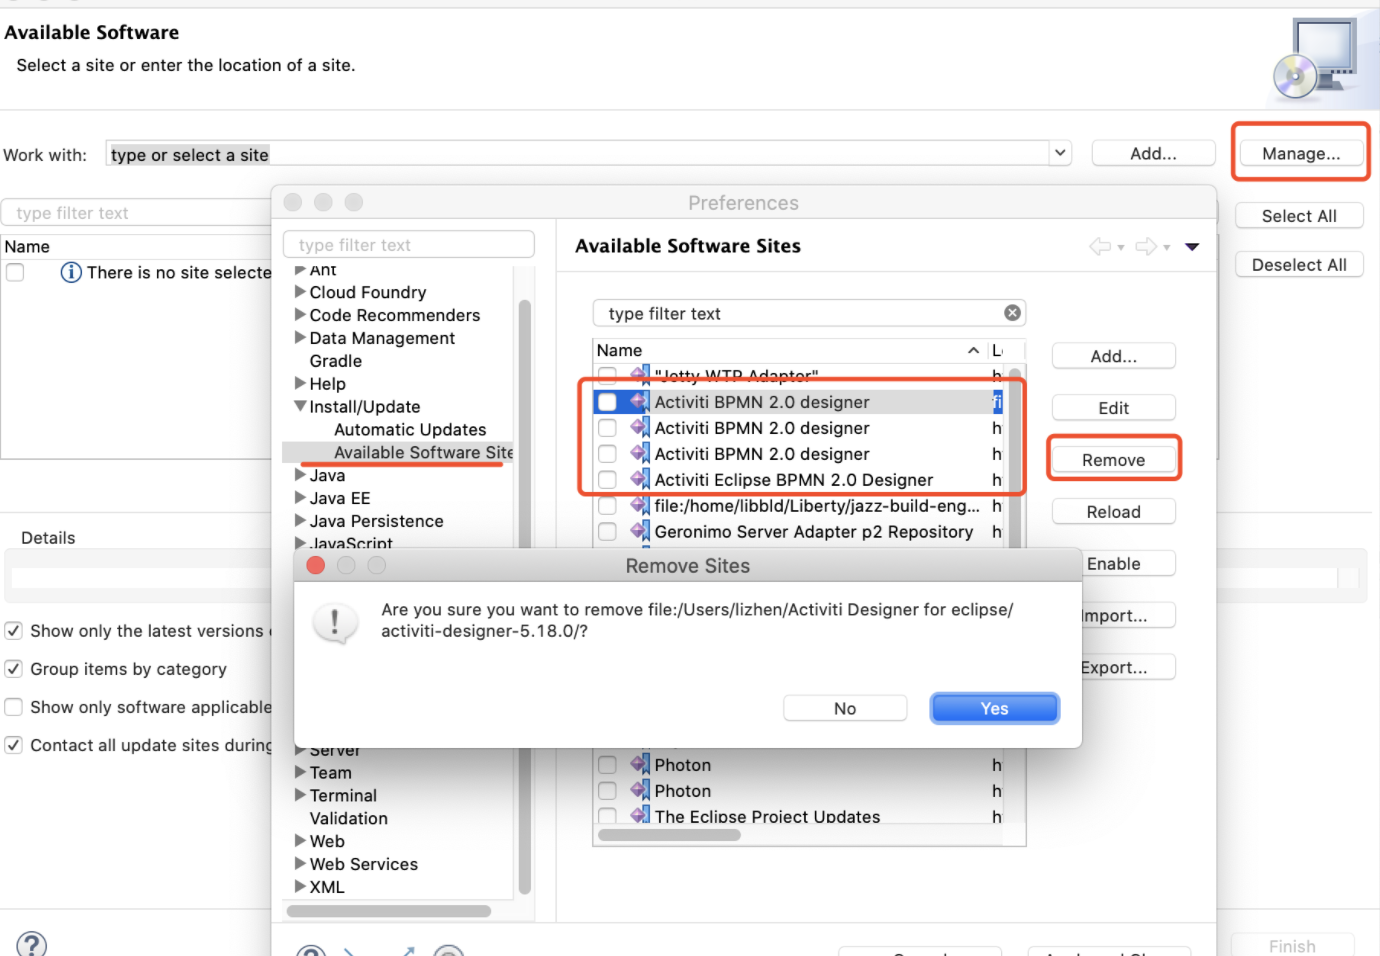Cancel removal by clicking No
Viewport: 1380px width, 956px height.
click(x=845, y=708)
